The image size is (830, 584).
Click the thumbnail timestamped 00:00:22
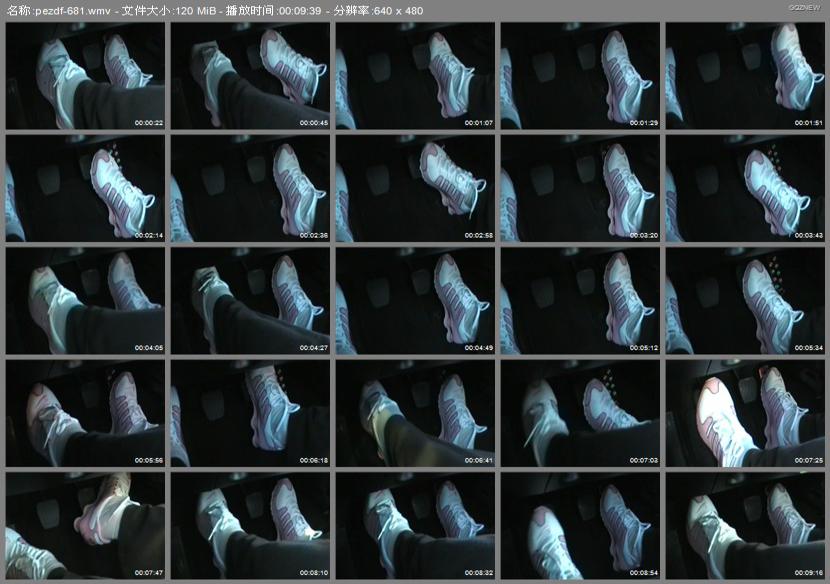pyautogui.click(x=85, y=76)
